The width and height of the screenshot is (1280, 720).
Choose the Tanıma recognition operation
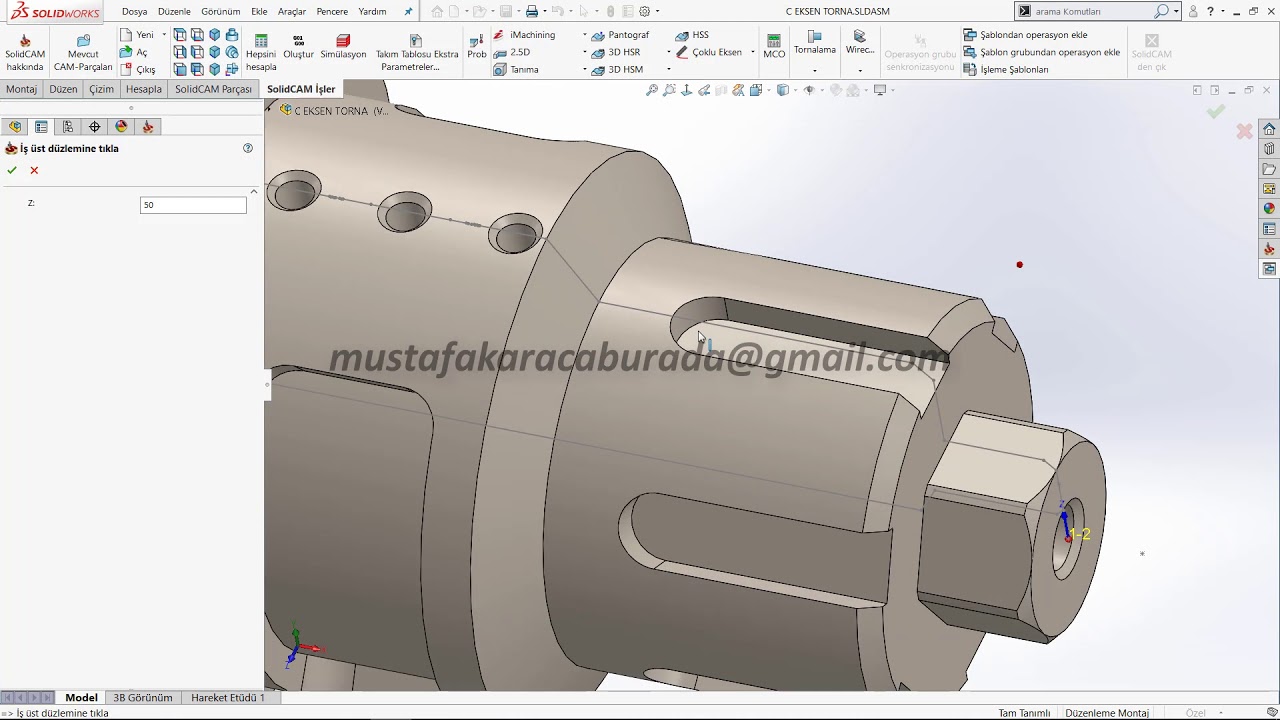pos(516,70)
